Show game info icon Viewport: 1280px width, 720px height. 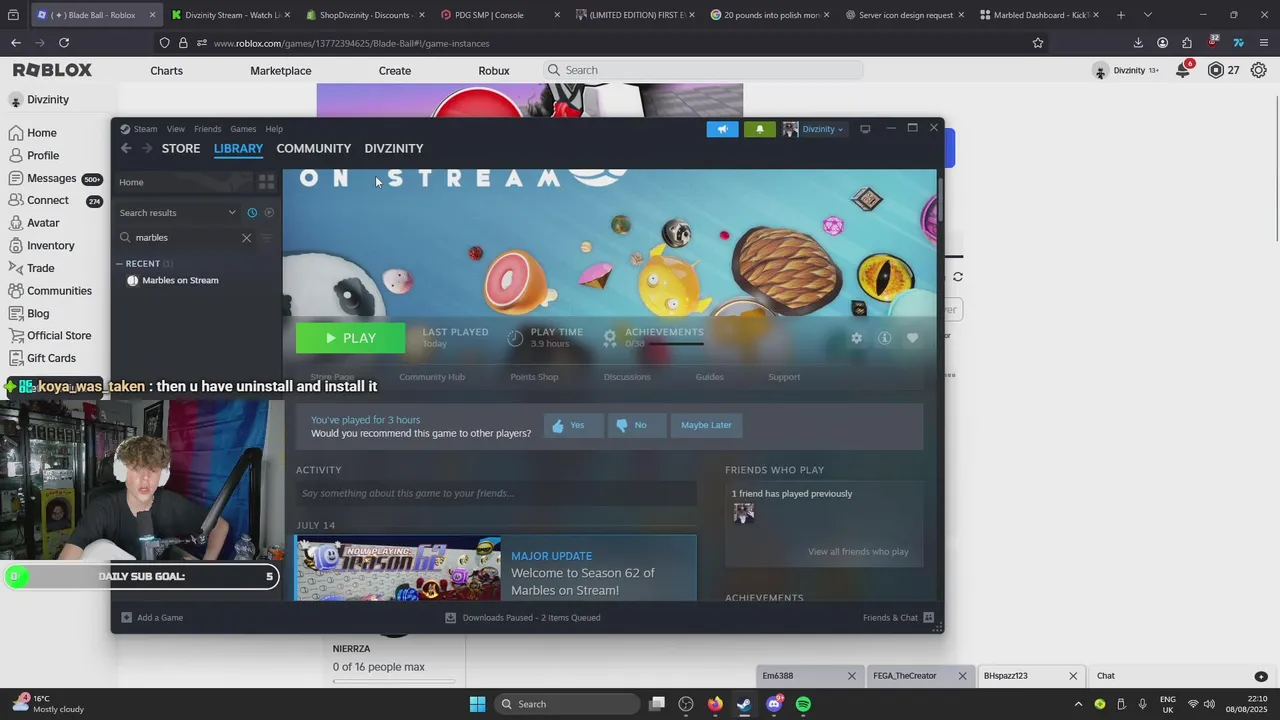[x=884, y=338]
